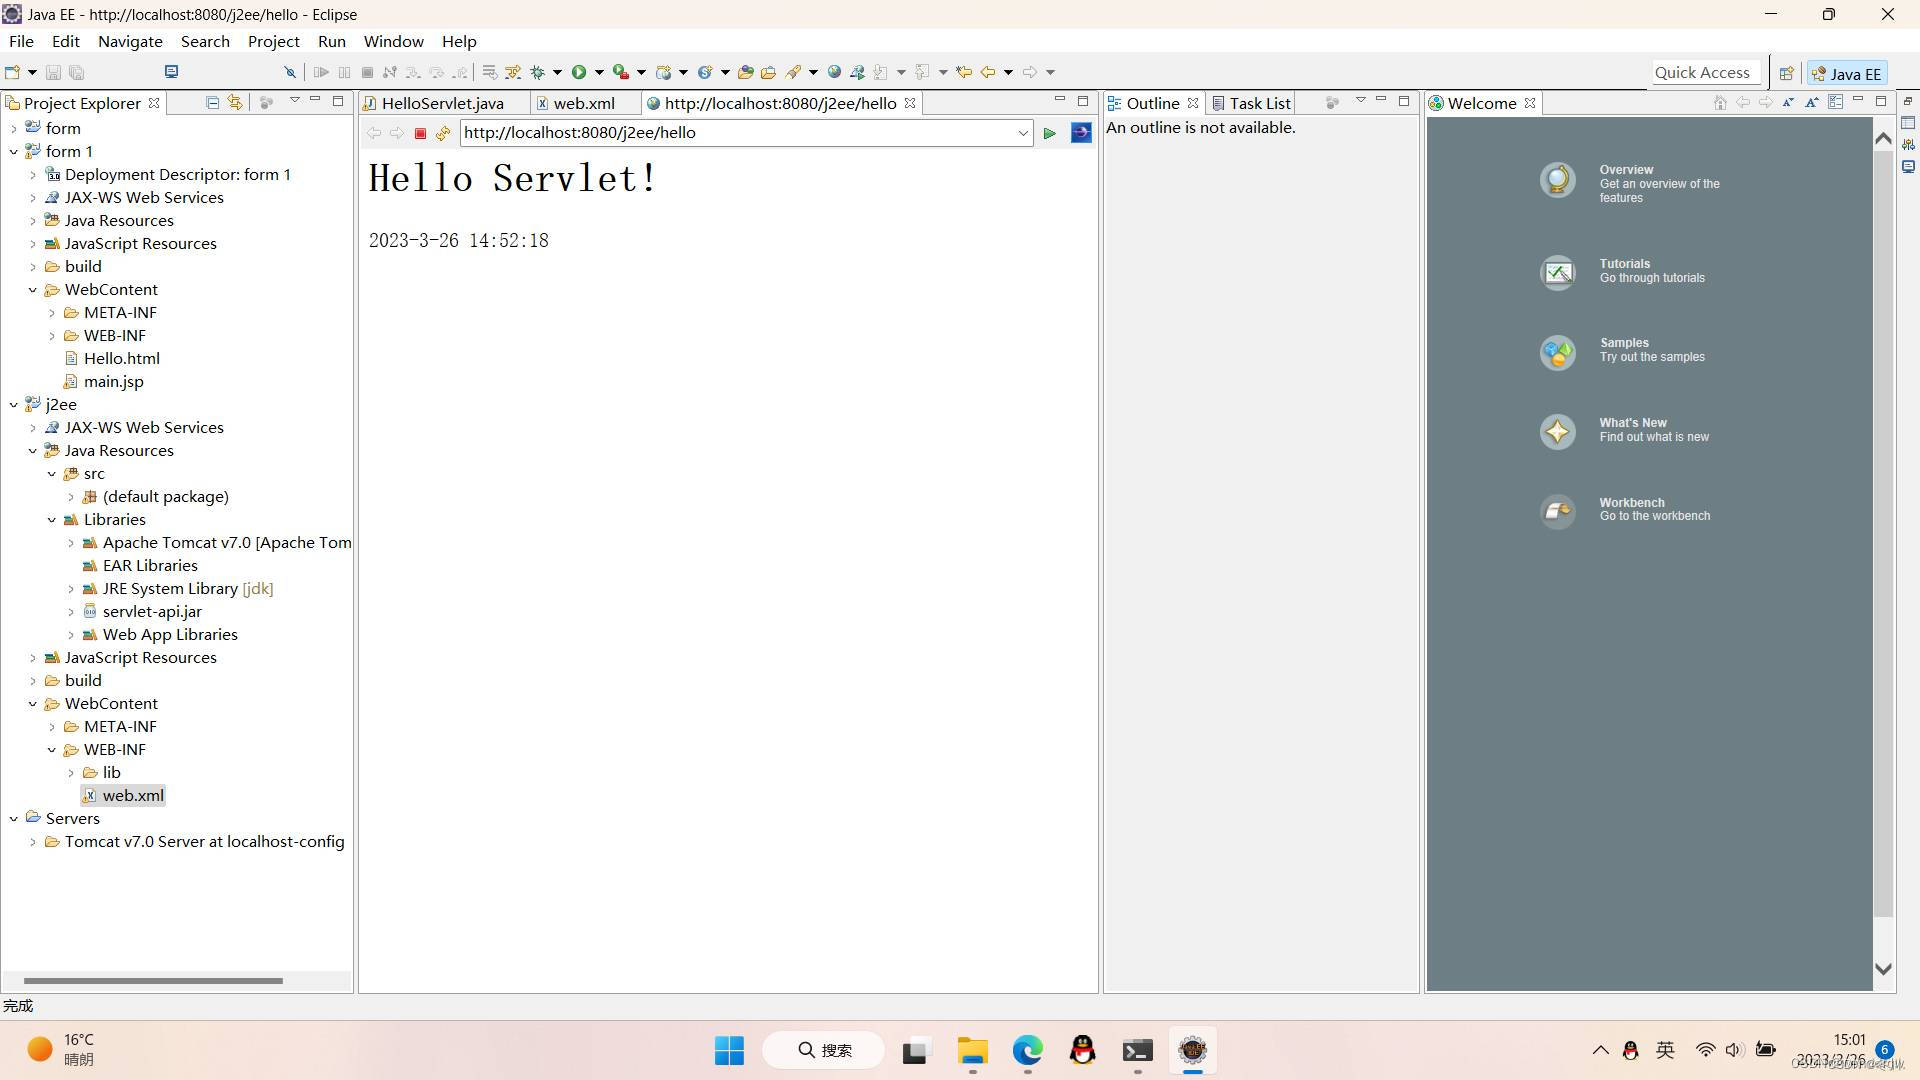Image resolution: width=1920 pixels, height=1080 pixels.
Task: Click the green Go to URL arrow
Action: point(1049,133)
